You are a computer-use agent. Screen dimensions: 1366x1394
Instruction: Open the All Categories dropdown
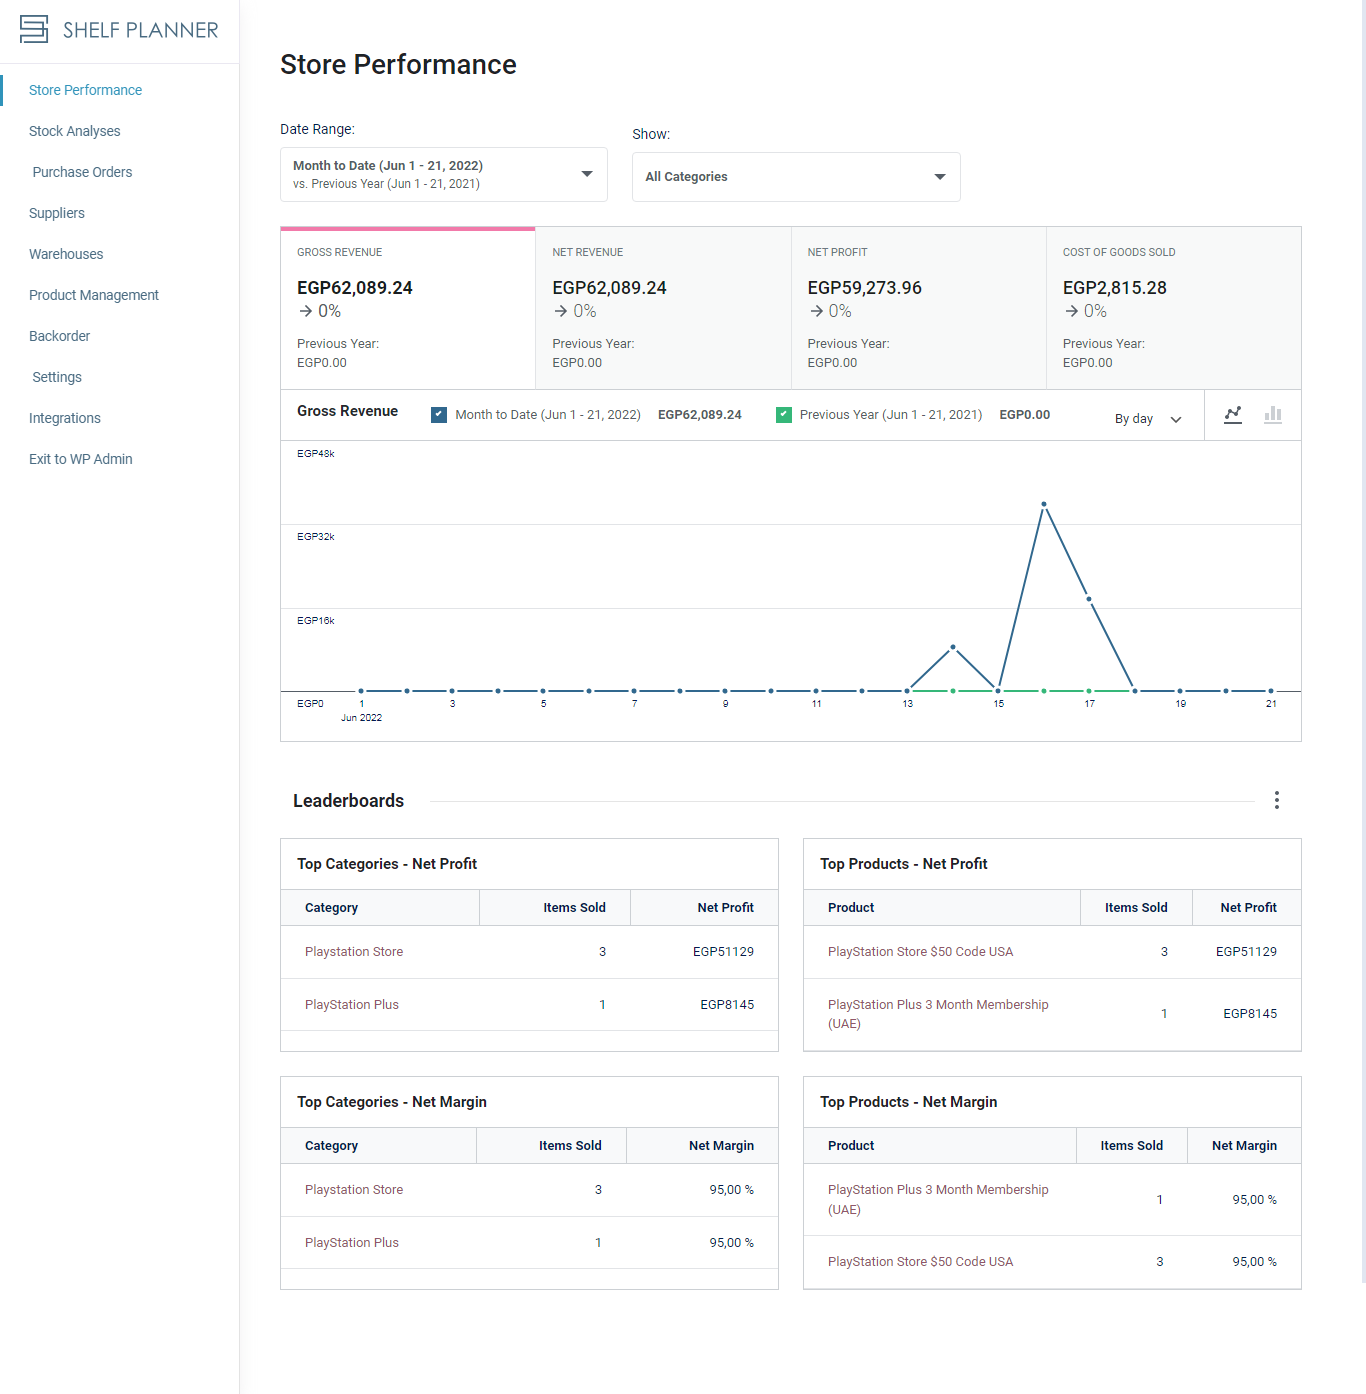click(x=796, y=177)
